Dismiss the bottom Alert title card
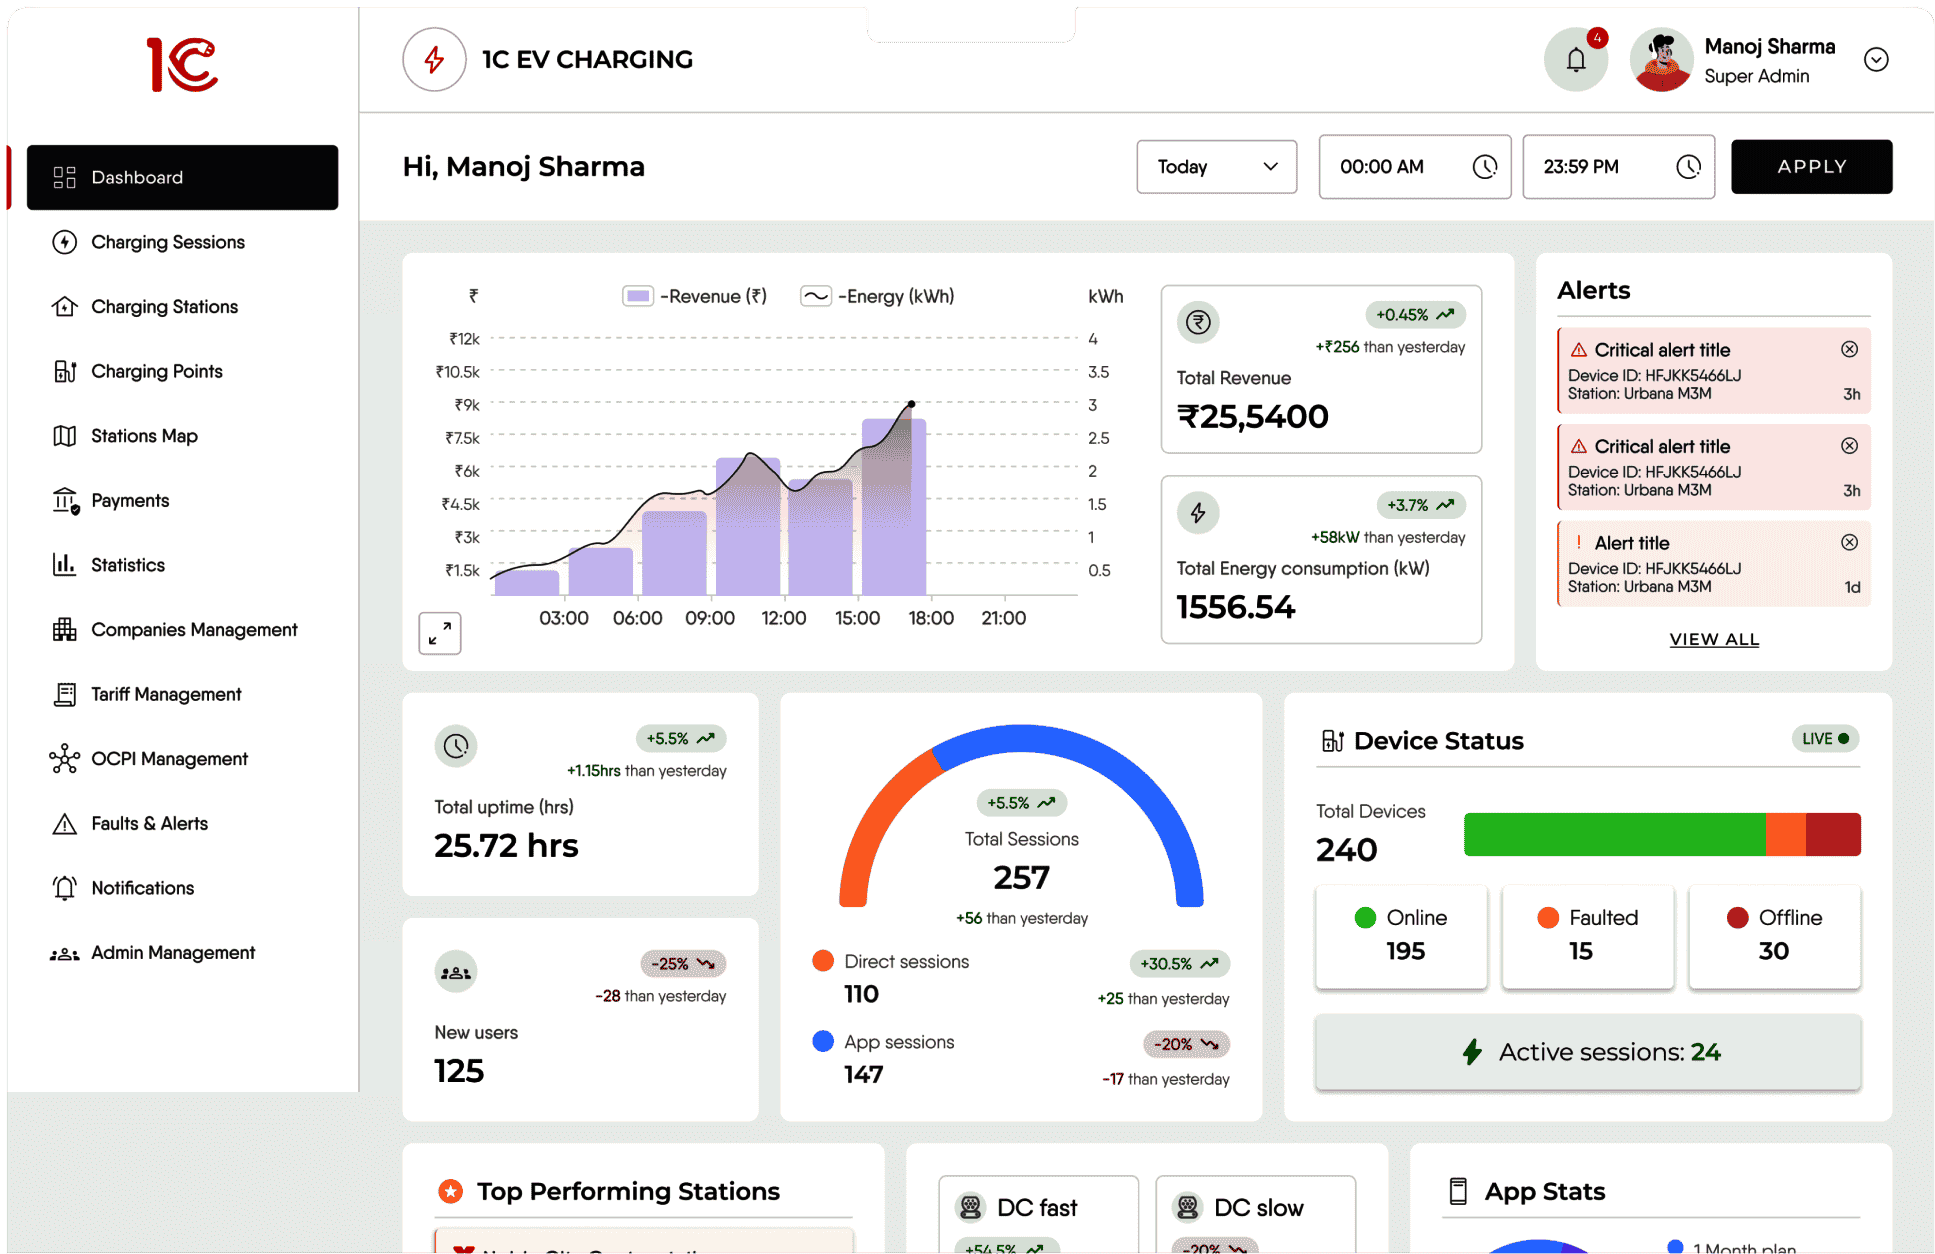 [1849, 542]
